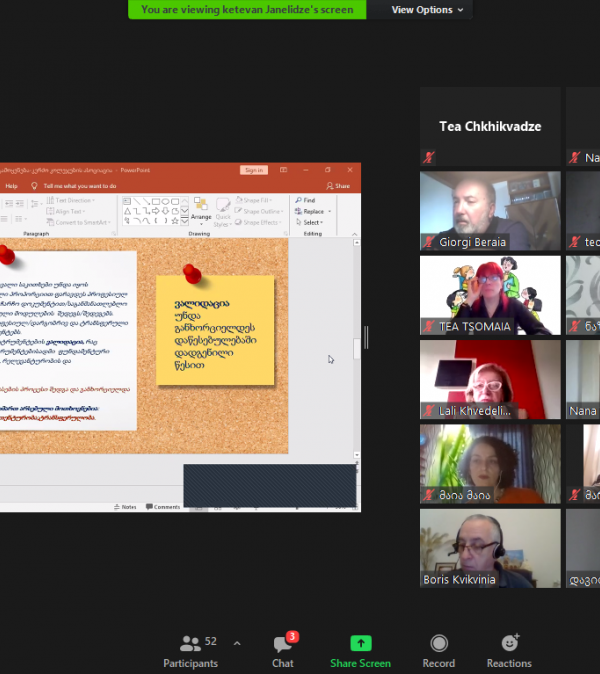
Task: Select Tea Chkhikvadze's video tile
Action: pyautogui.click(x=490, y=126)
